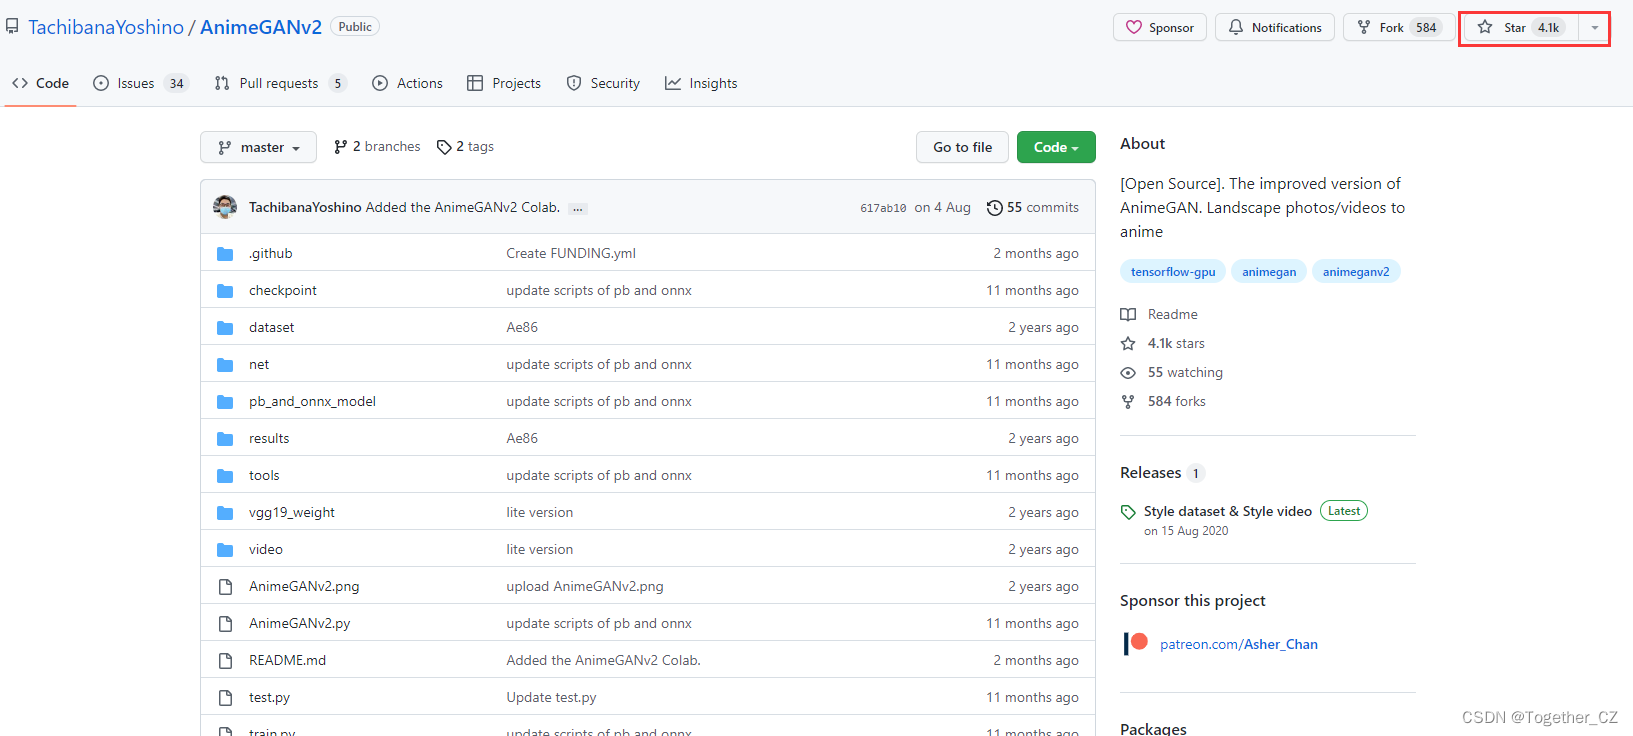Screen dimensions: 1633x736
Task: View the 2 branches link
Action: (377, 147)
